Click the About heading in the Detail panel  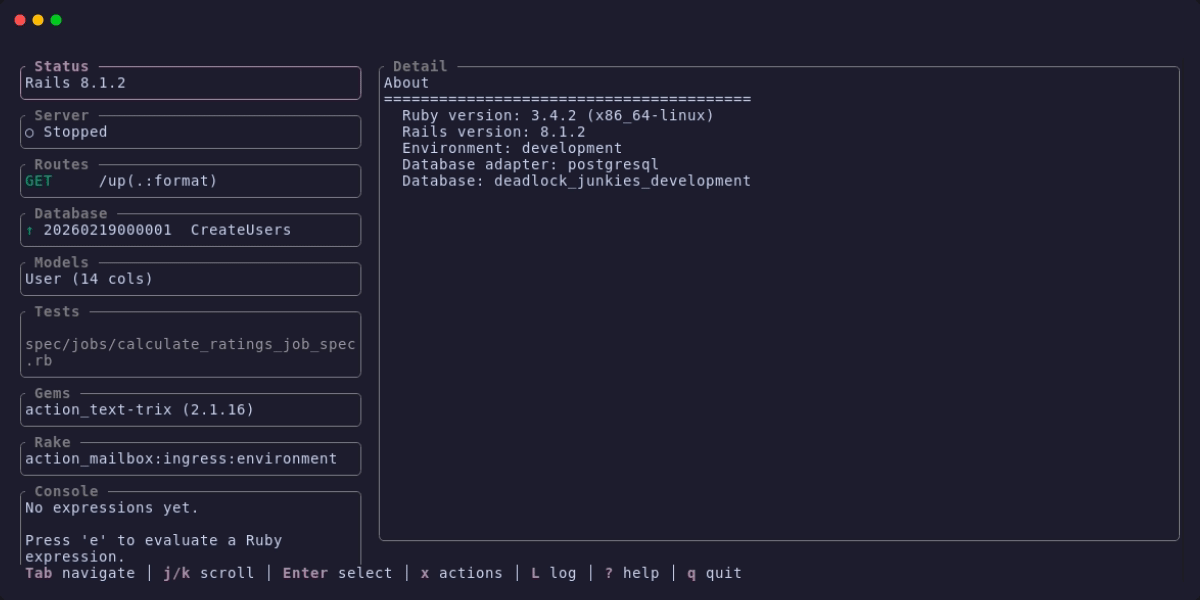[404, 82]
